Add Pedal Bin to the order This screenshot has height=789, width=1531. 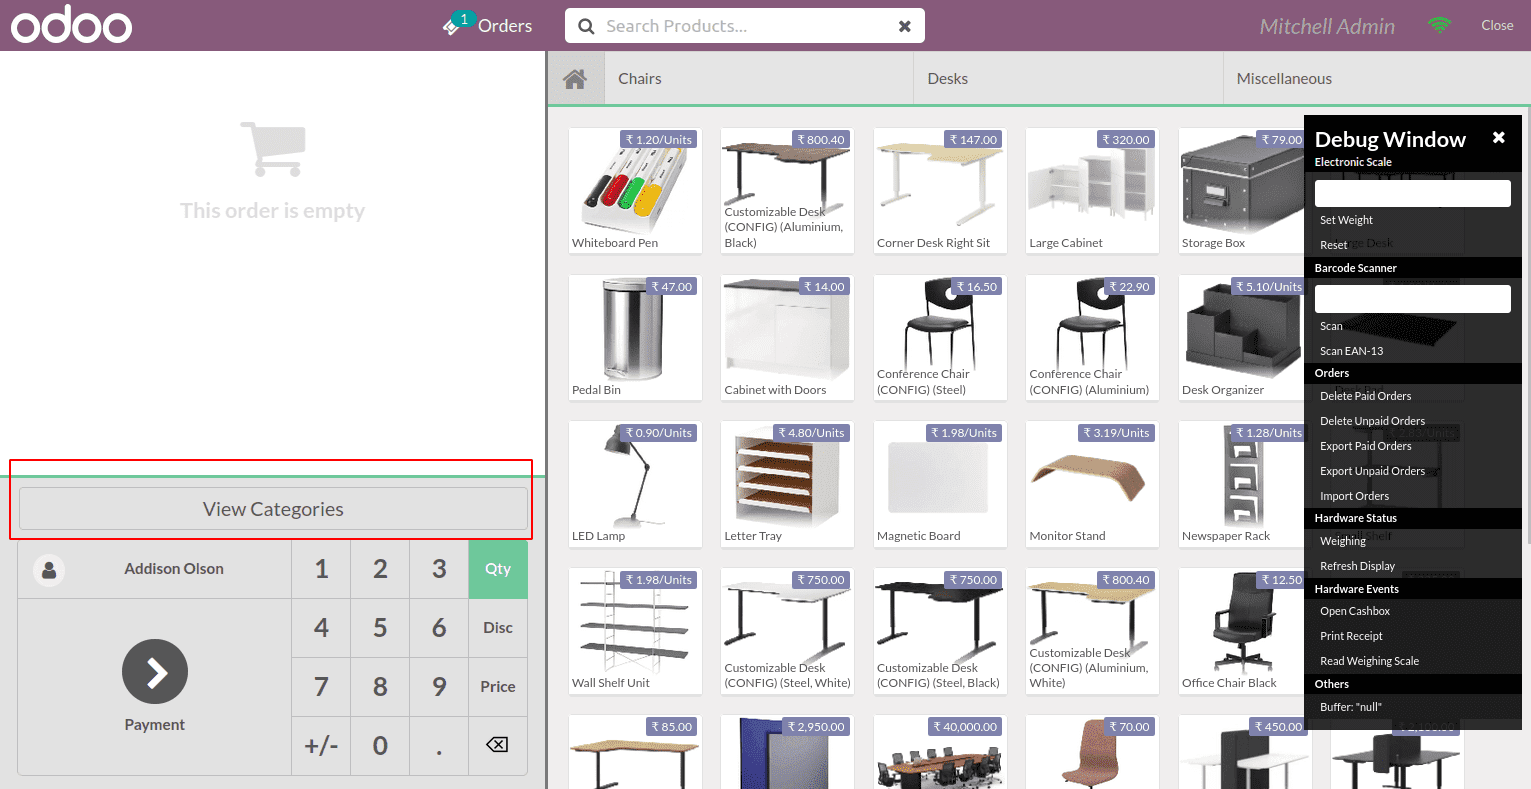pyautogui.click(x=635, y=337)
